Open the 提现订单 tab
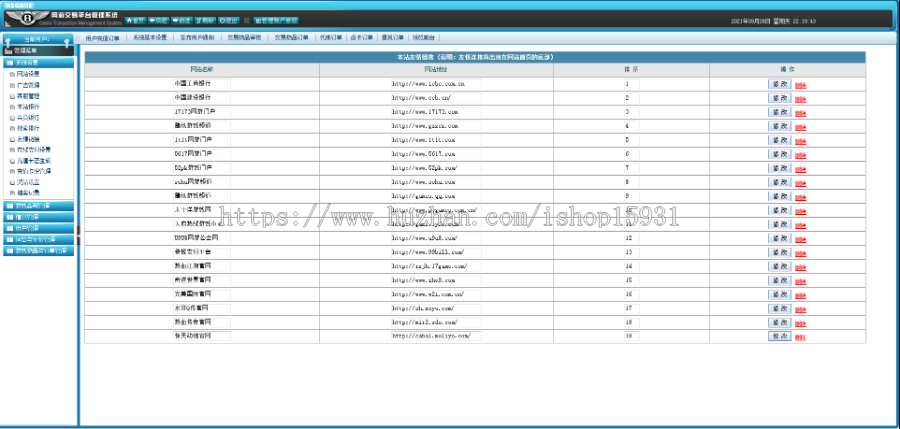 tap(393, 38)
